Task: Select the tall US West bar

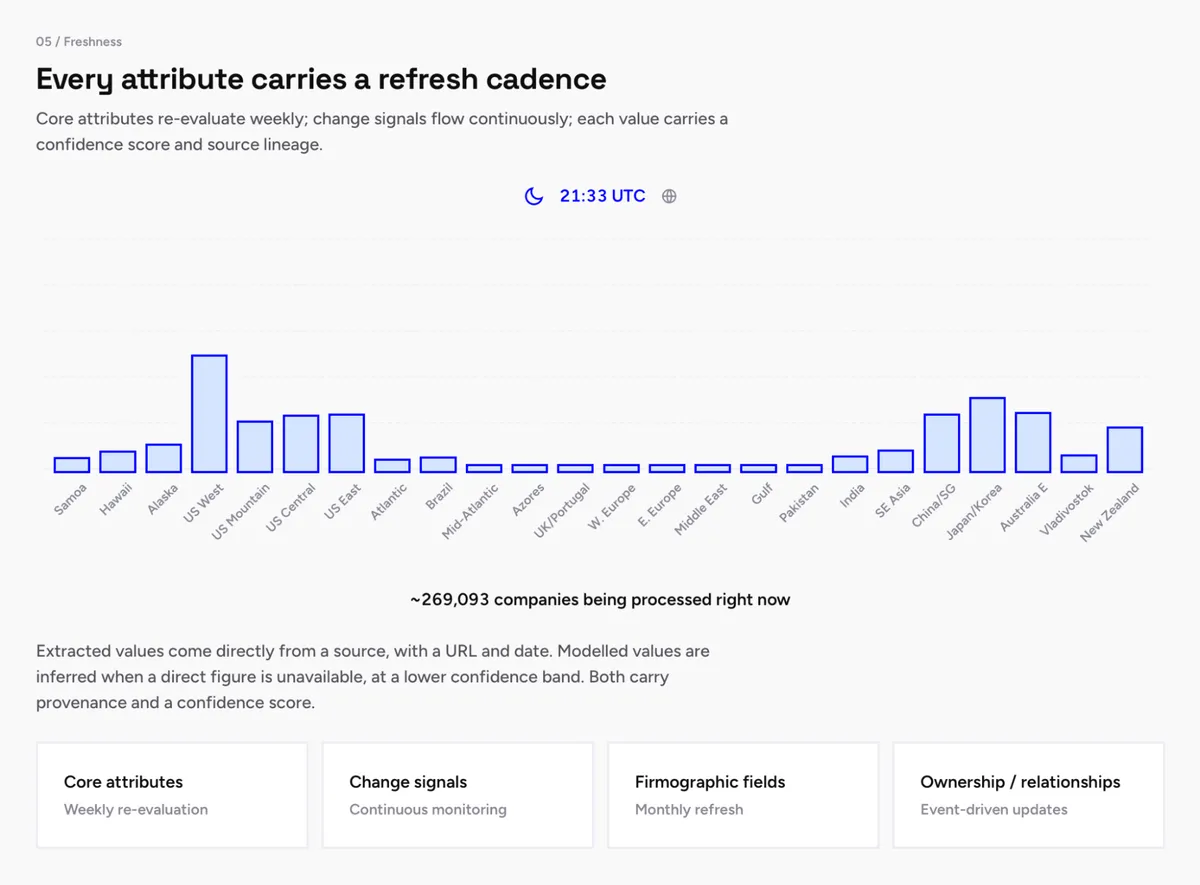Action: (209, 414)
